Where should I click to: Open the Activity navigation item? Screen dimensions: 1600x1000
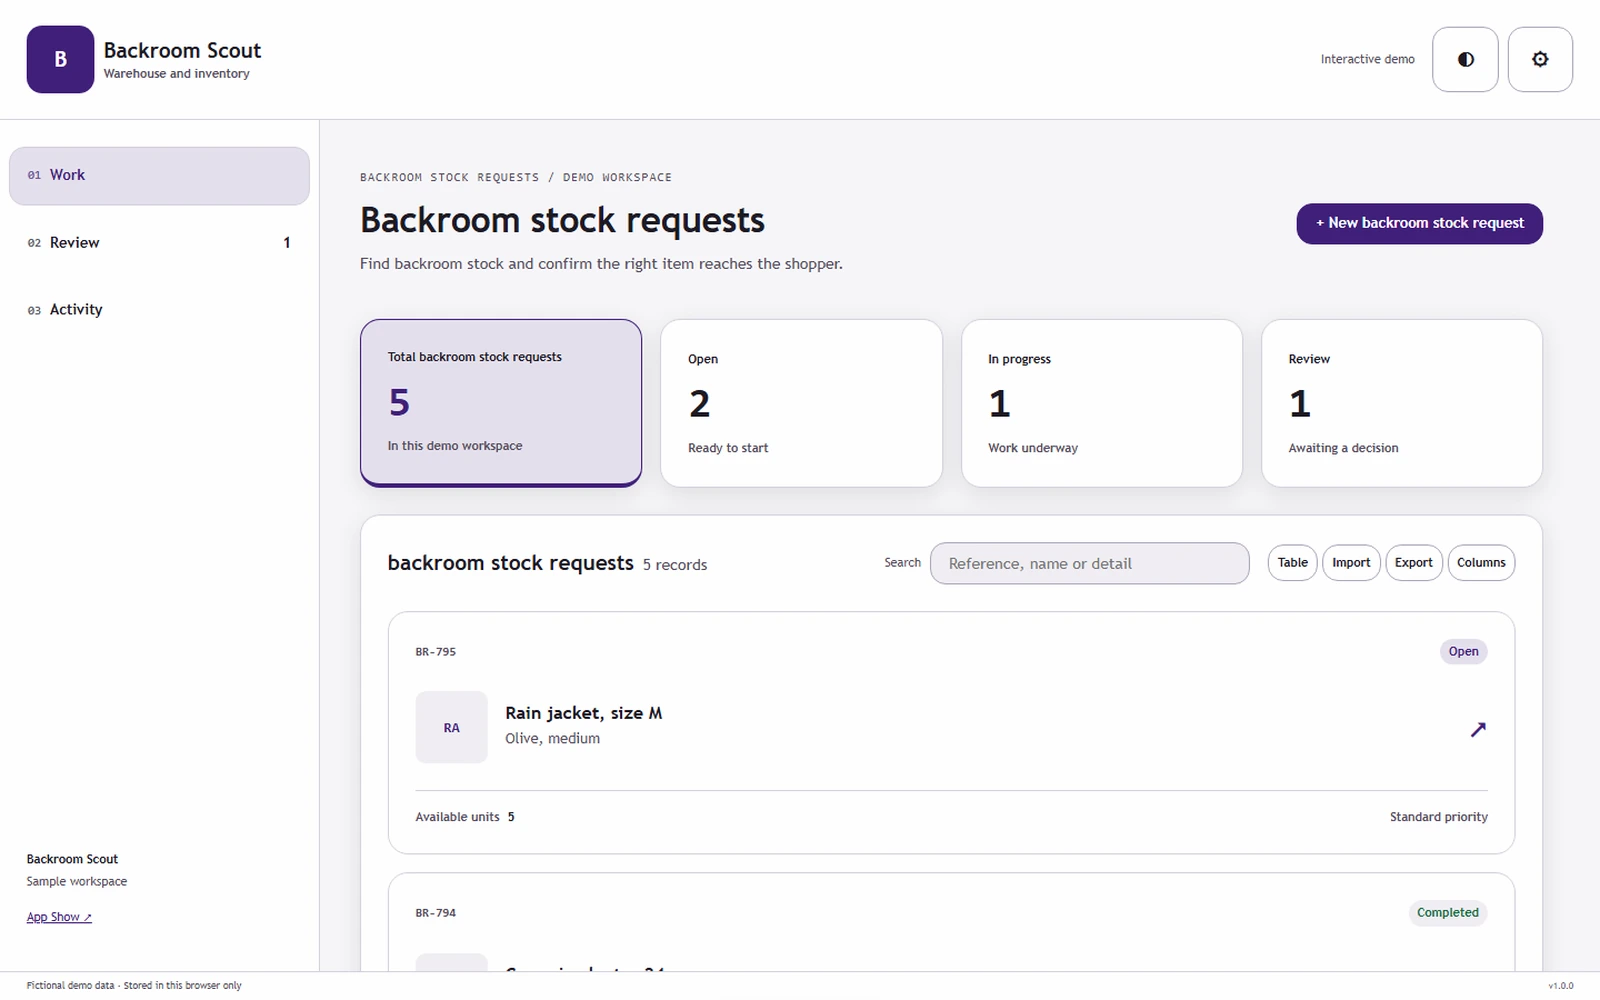click(x=159, y=310)
